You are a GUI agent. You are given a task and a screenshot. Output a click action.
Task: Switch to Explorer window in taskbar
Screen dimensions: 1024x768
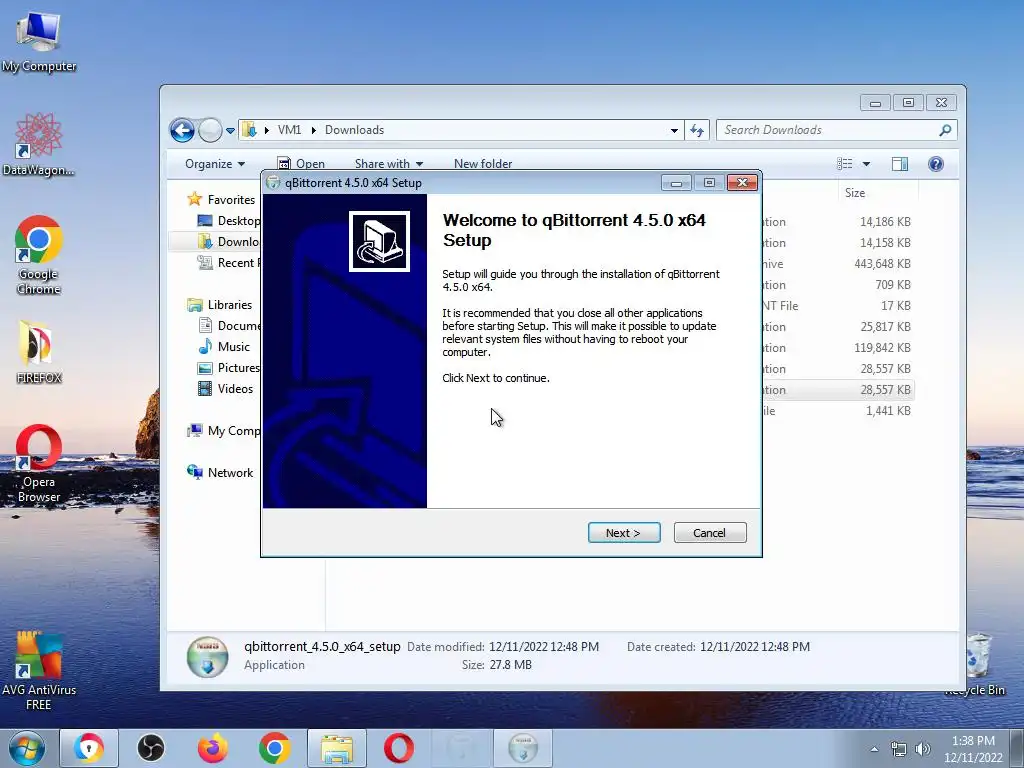[337, 748]
